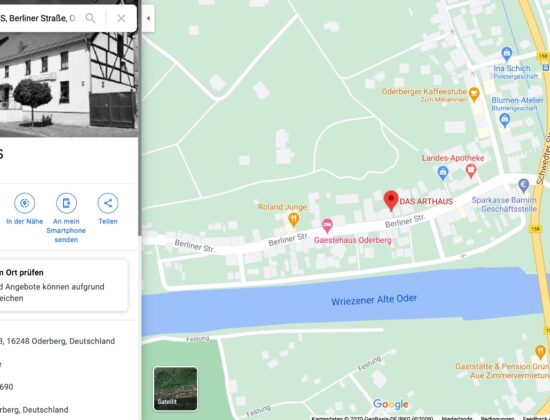This screenshot has height=420, width=550.
Task: Open the Oderberger Kaffeestube cafe marker
Action: tap(474, 94)
